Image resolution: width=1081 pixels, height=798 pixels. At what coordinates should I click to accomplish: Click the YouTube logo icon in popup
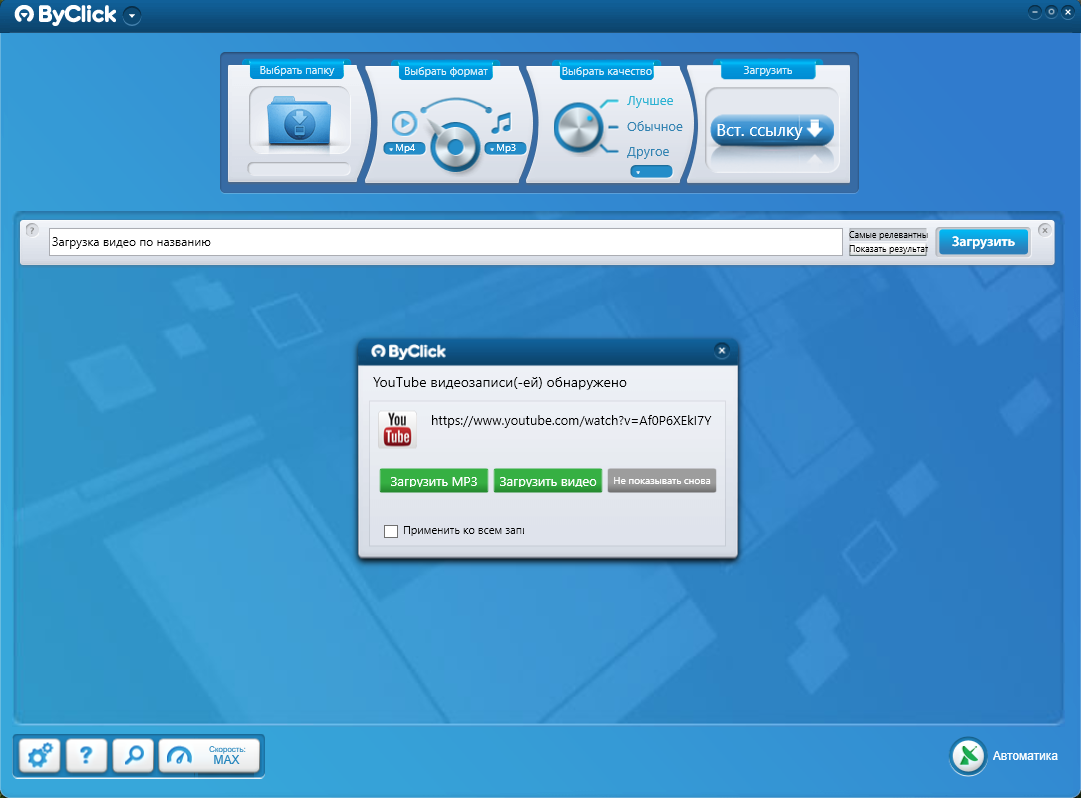tap(397, 429)
